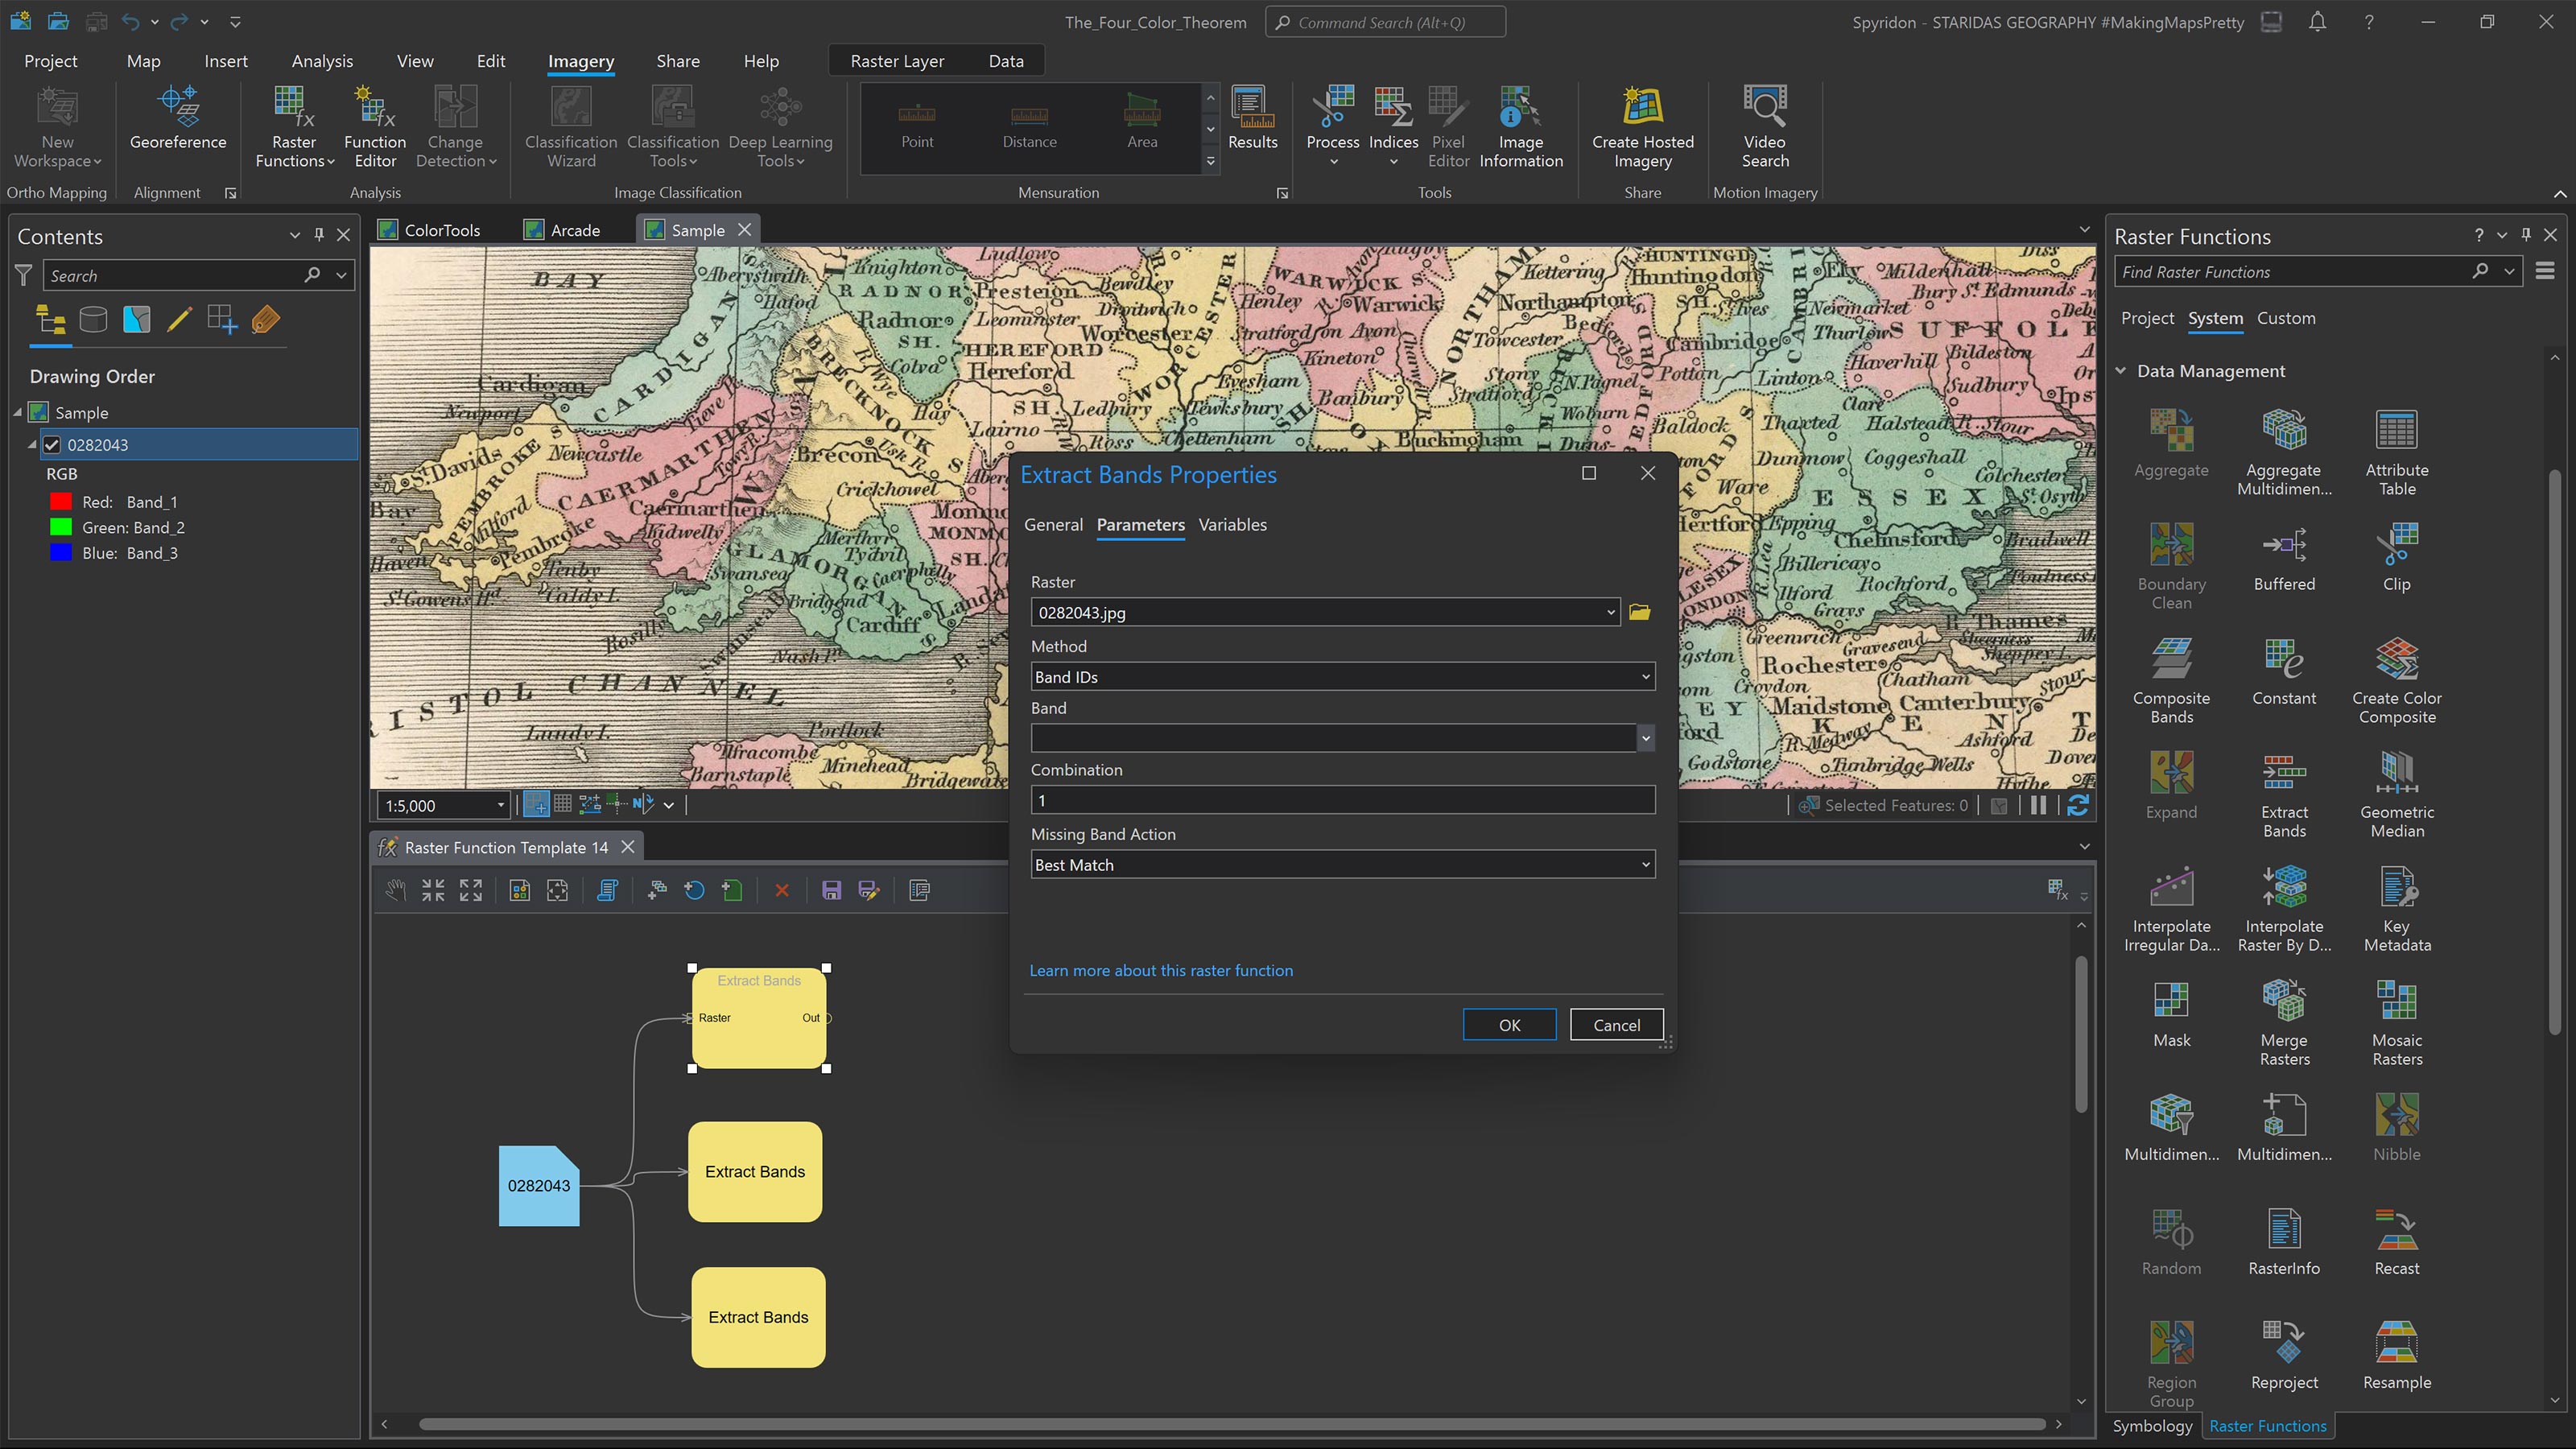2576x1449 pixels.
Task: Pause map drawing with pause button
Action: (2038, 805)
